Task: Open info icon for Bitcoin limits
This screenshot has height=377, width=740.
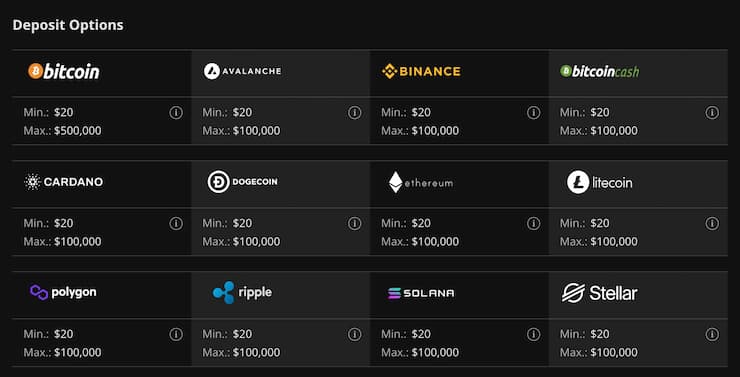Action: 176,113
